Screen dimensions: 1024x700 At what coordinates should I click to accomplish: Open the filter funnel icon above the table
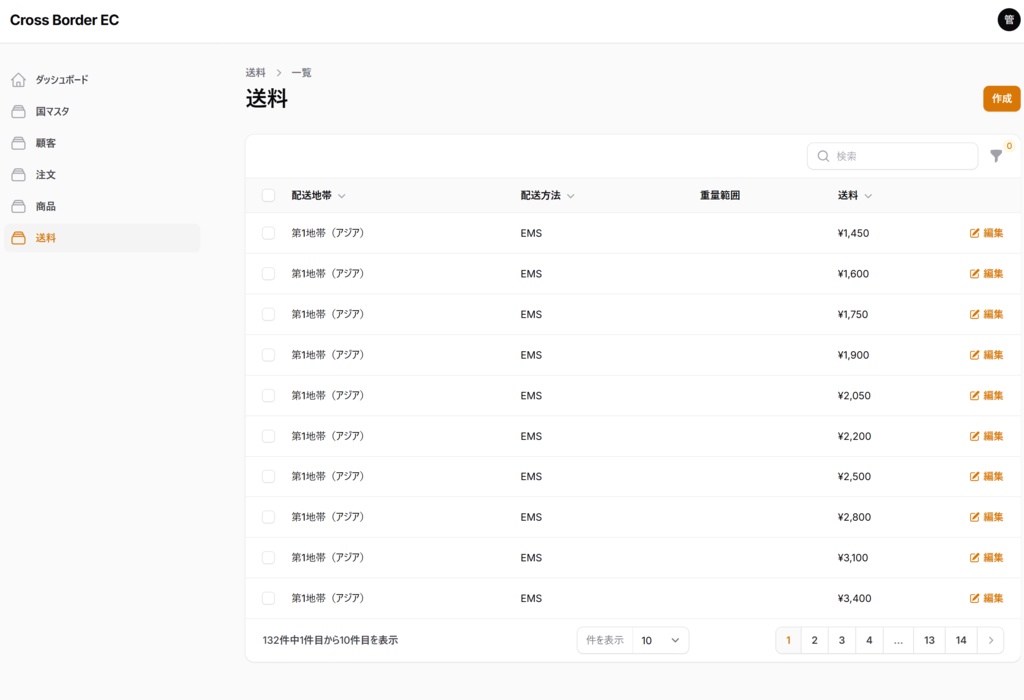[x=995, y=157]
